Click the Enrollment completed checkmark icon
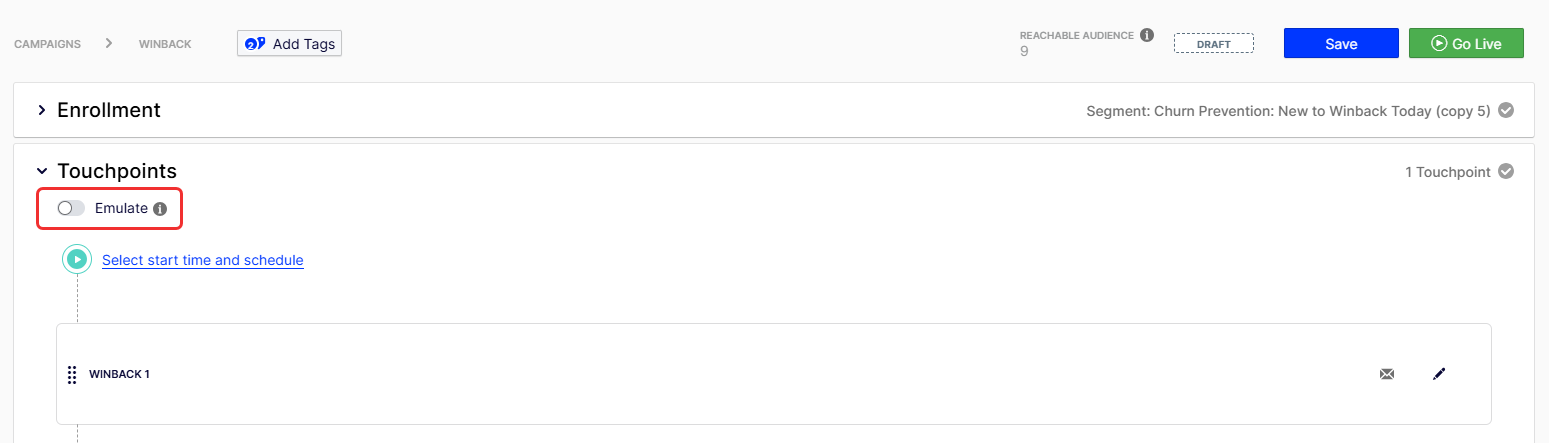Image resolution: width=1549 pixels, height=443 pixels. (1506, 110)
